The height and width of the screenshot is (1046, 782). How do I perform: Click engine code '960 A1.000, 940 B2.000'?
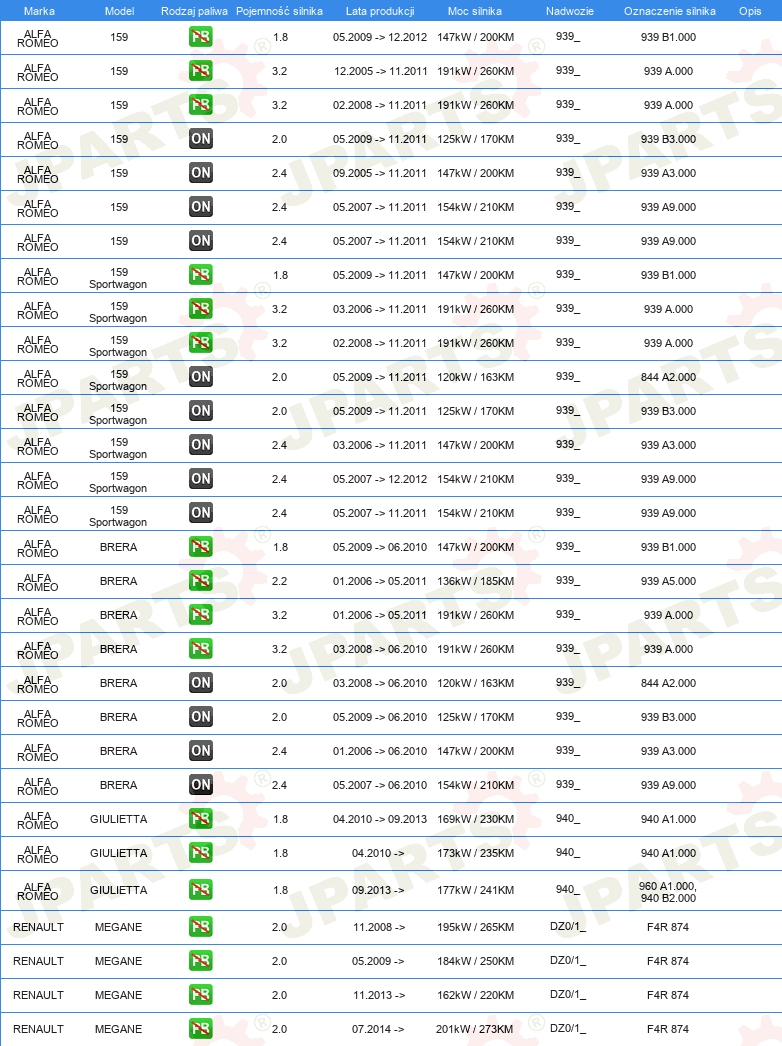668,892
